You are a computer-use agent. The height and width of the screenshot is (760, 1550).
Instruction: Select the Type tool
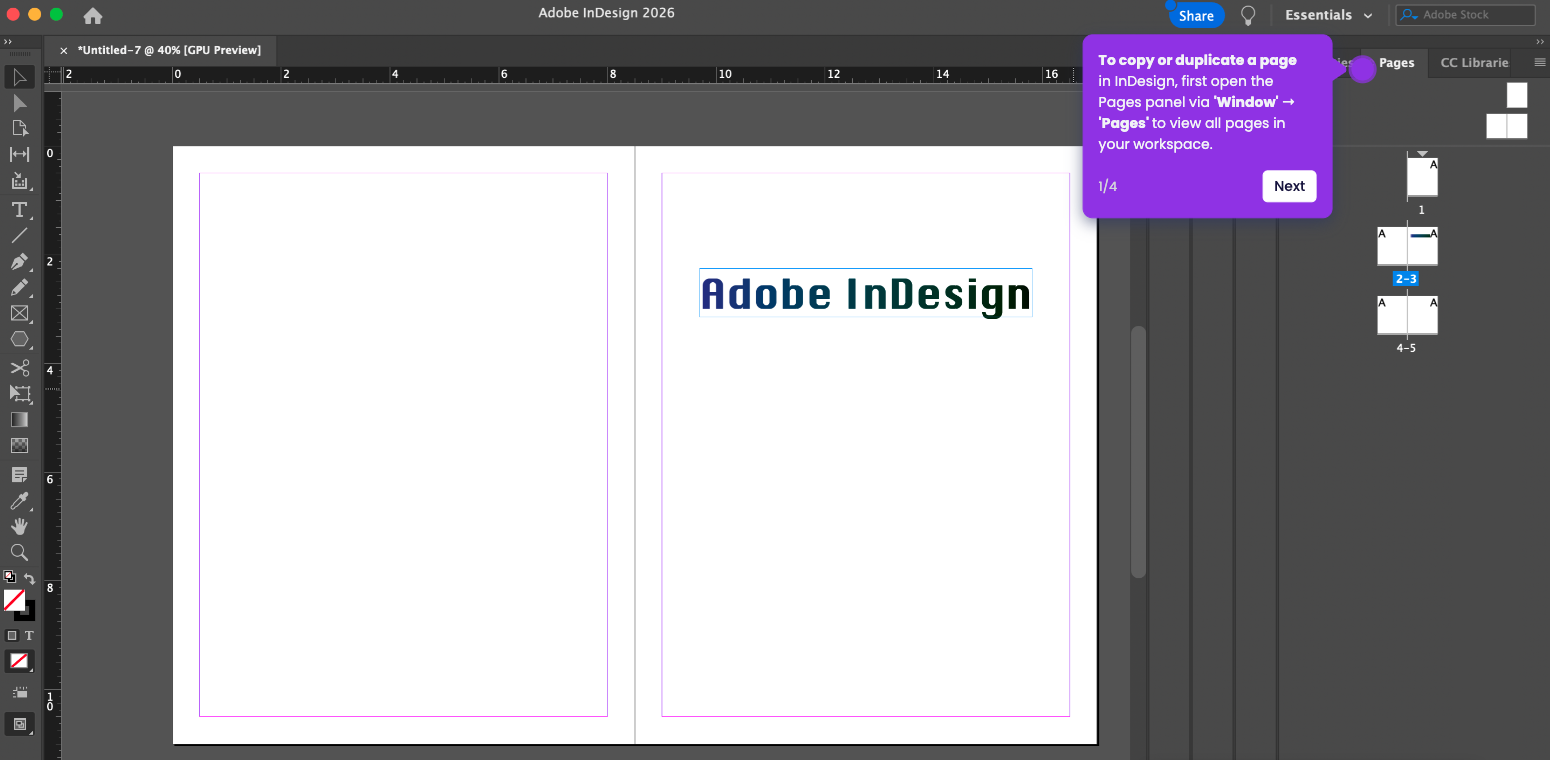20,209
